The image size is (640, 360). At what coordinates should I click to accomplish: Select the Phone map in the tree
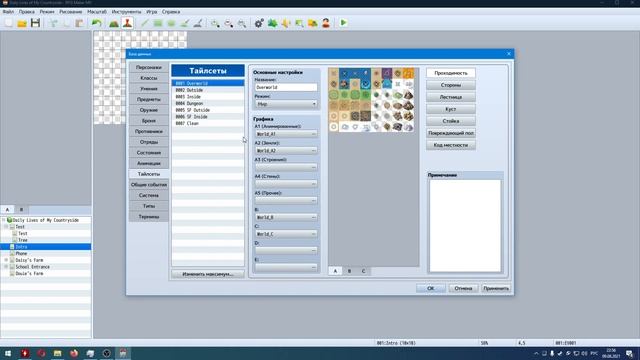pos(21,253)
